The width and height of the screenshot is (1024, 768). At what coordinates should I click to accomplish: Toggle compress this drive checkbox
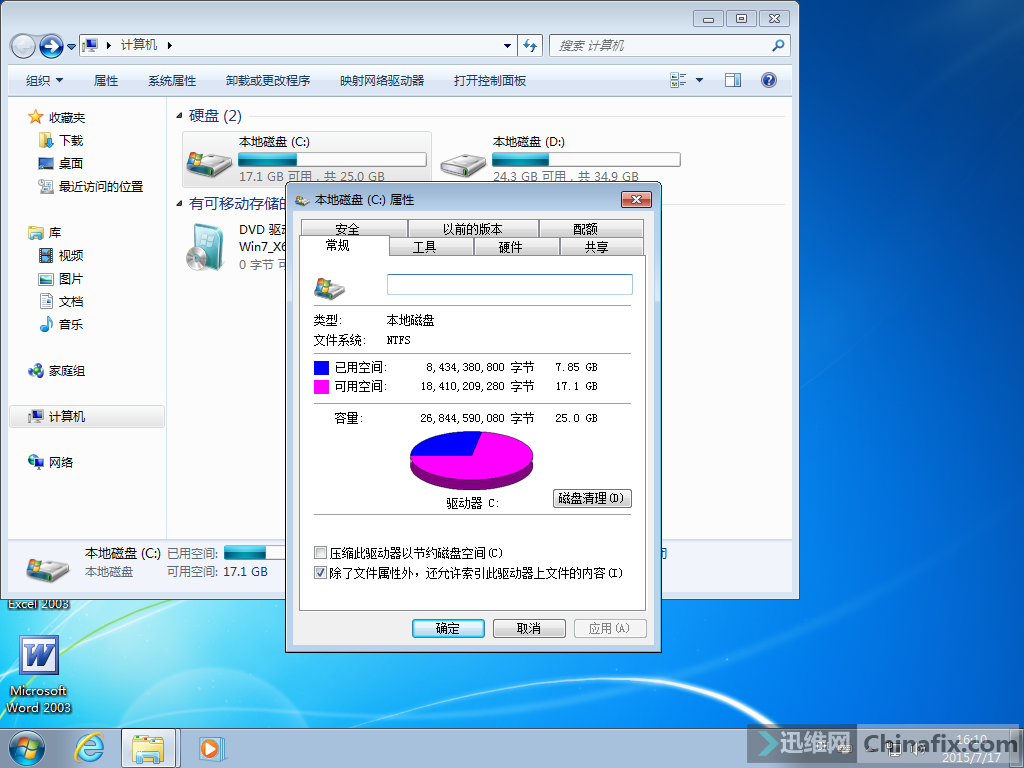320,553
